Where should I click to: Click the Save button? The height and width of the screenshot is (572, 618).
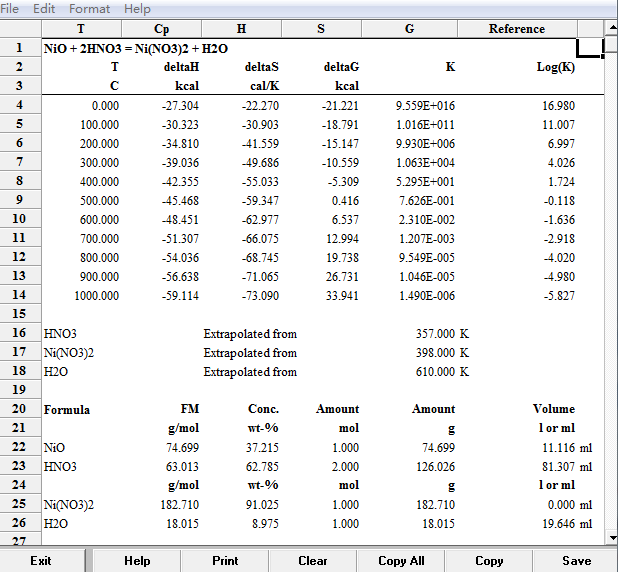click(576, 560)
